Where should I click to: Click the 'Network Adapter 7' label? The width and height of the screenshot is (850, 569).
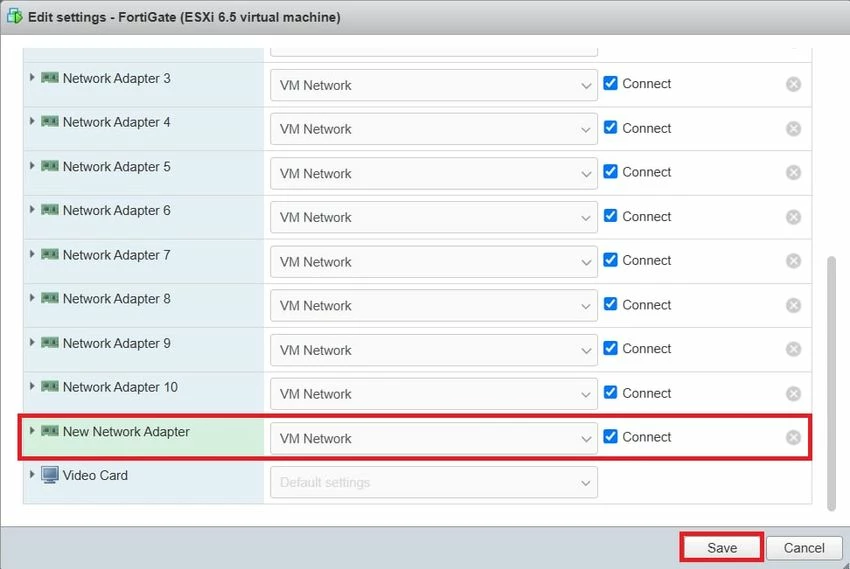pyautogui.click(x=117, y=255)
